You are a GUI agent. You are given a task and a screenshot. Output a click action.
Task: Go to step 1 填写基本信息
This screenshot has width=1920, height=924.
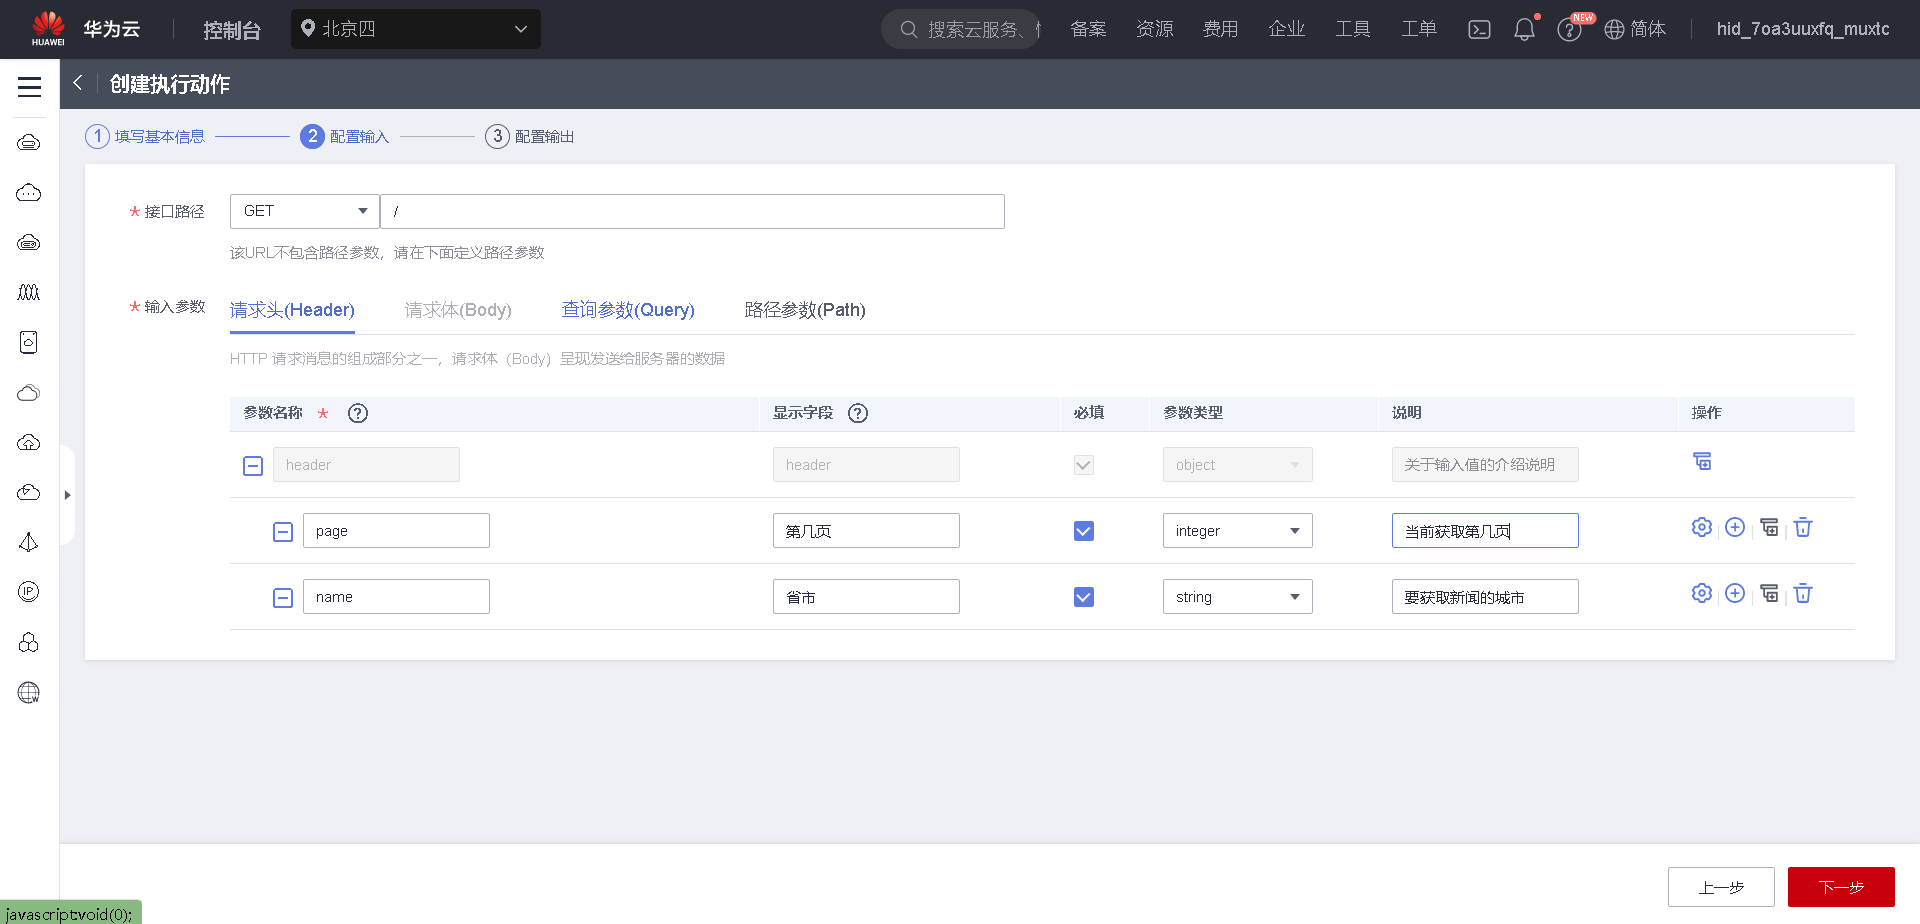[x=145, y=136]
